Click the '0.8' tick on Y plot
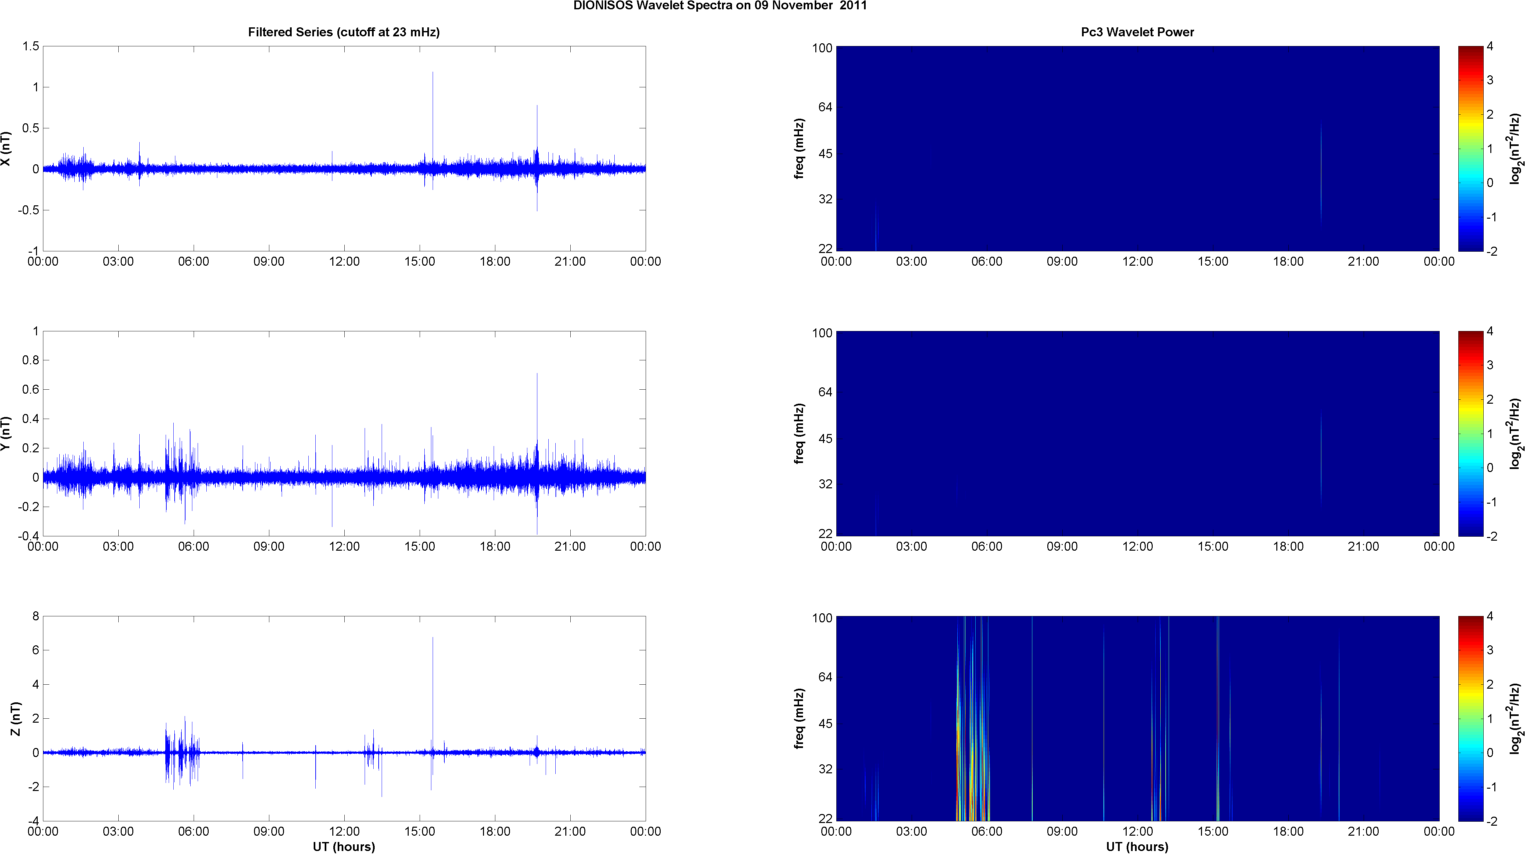Screen dimensions: 1525x854 pyautogui.click(x=30, y=360)
